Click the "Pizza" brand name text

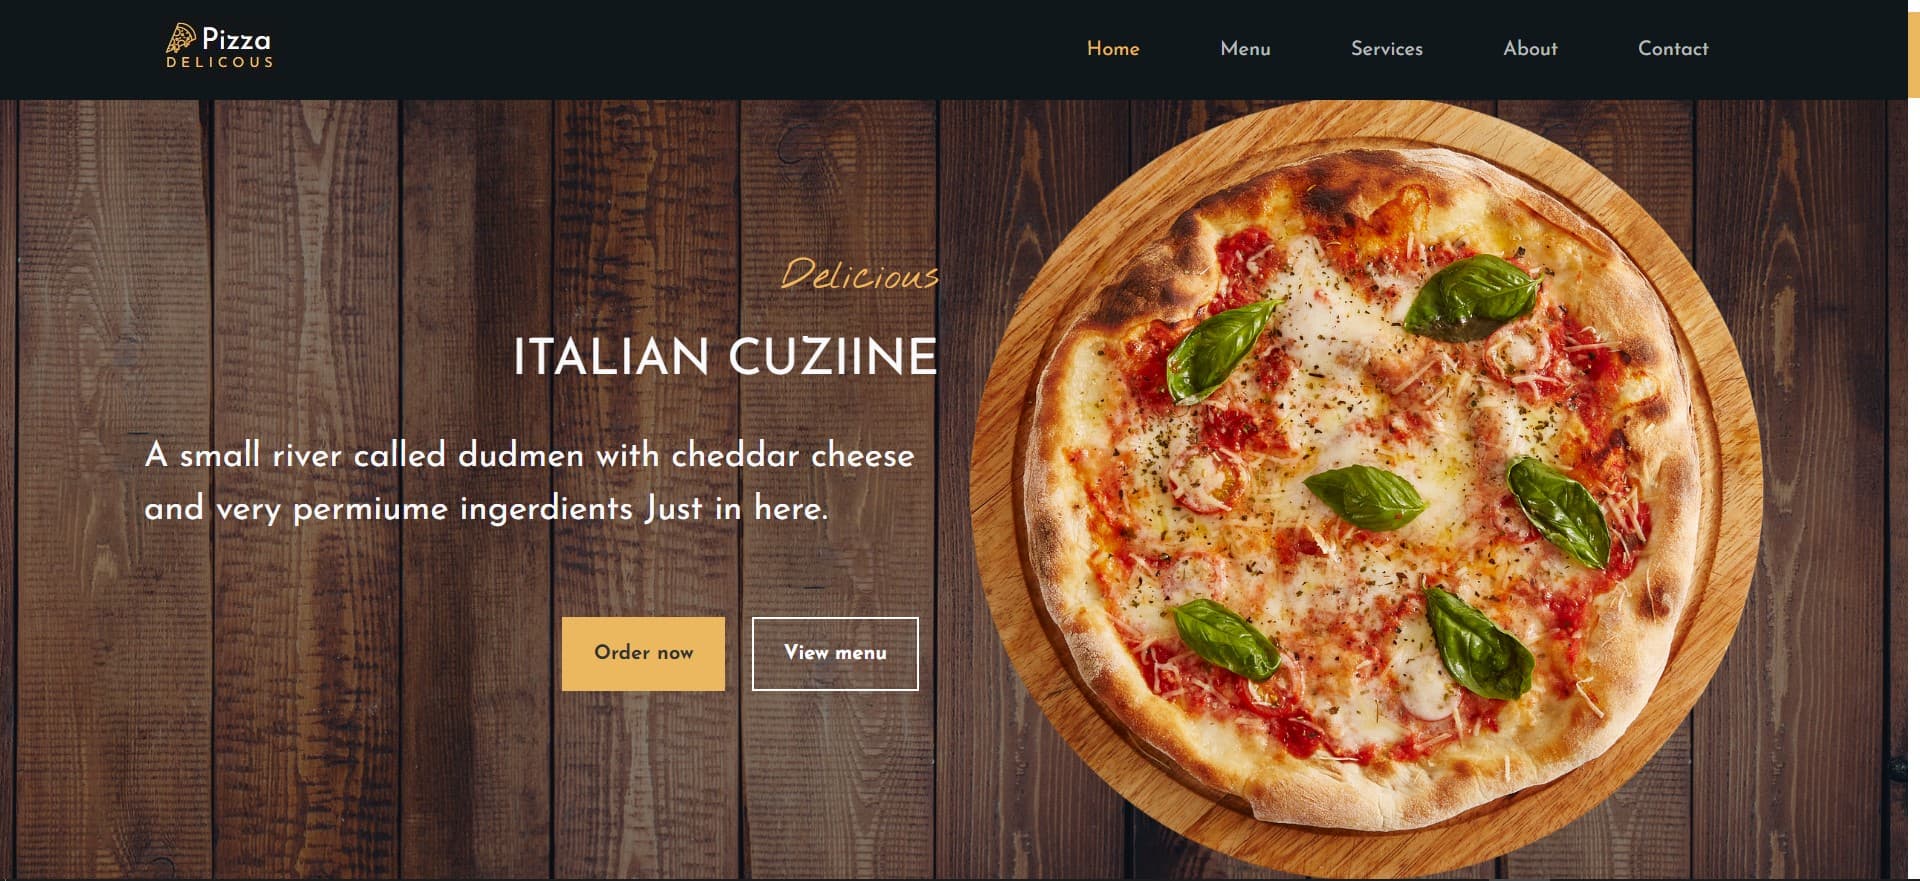click(236, 40)
